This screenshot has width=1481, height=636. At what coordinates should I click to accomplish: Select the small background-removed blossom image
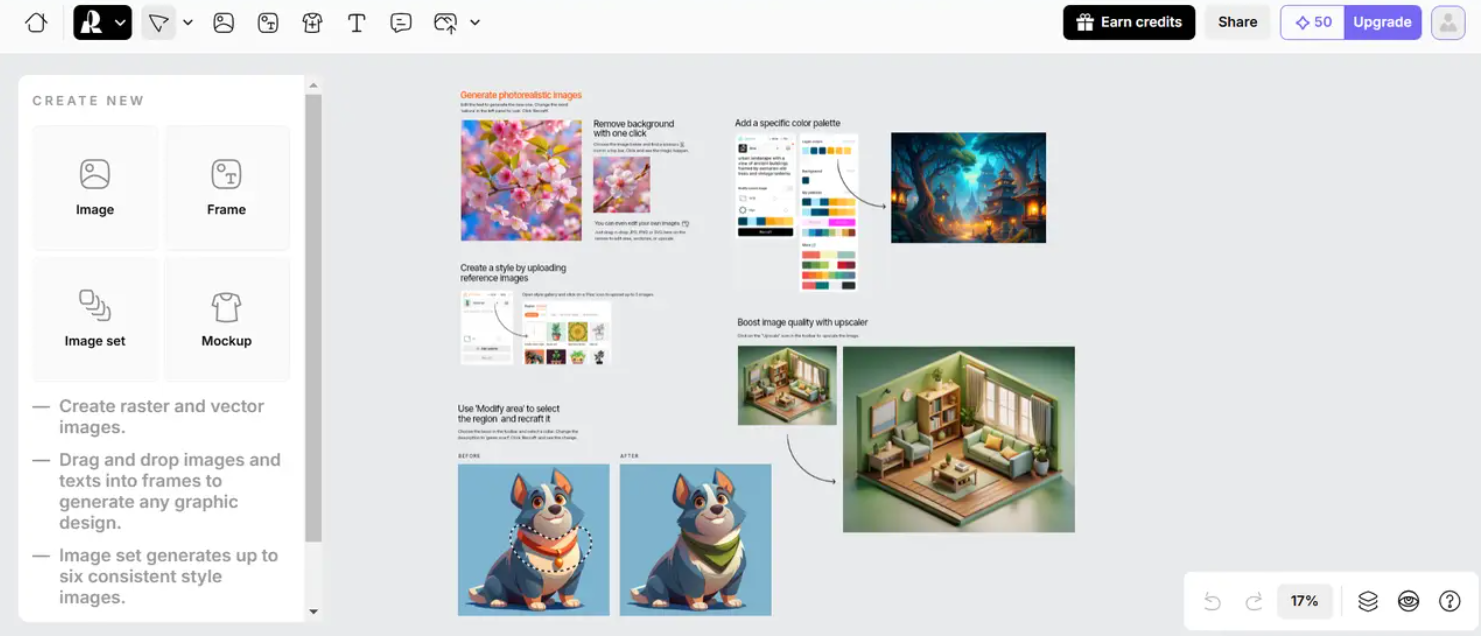[621, 184]
